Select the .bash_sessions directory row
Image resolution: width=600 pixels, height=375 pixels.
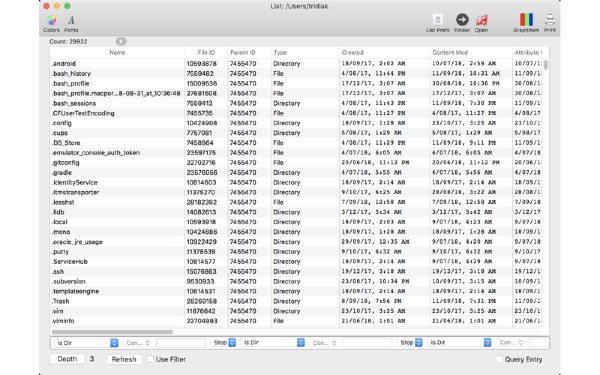pyautogui.click(x=297, y=103)
